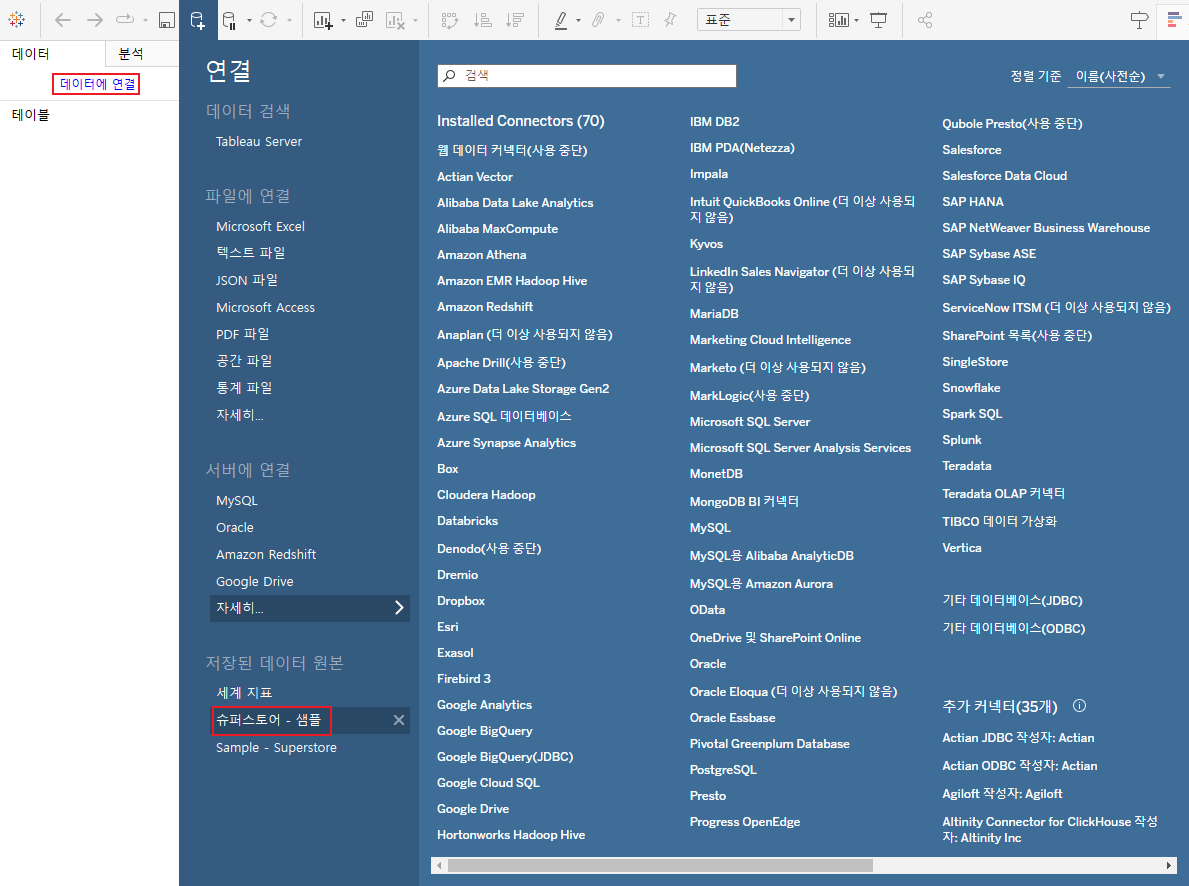Select the Microsoft SQL Server connector
The width and height of the screenshot is (1189, 886).
[x=750, y=421]
